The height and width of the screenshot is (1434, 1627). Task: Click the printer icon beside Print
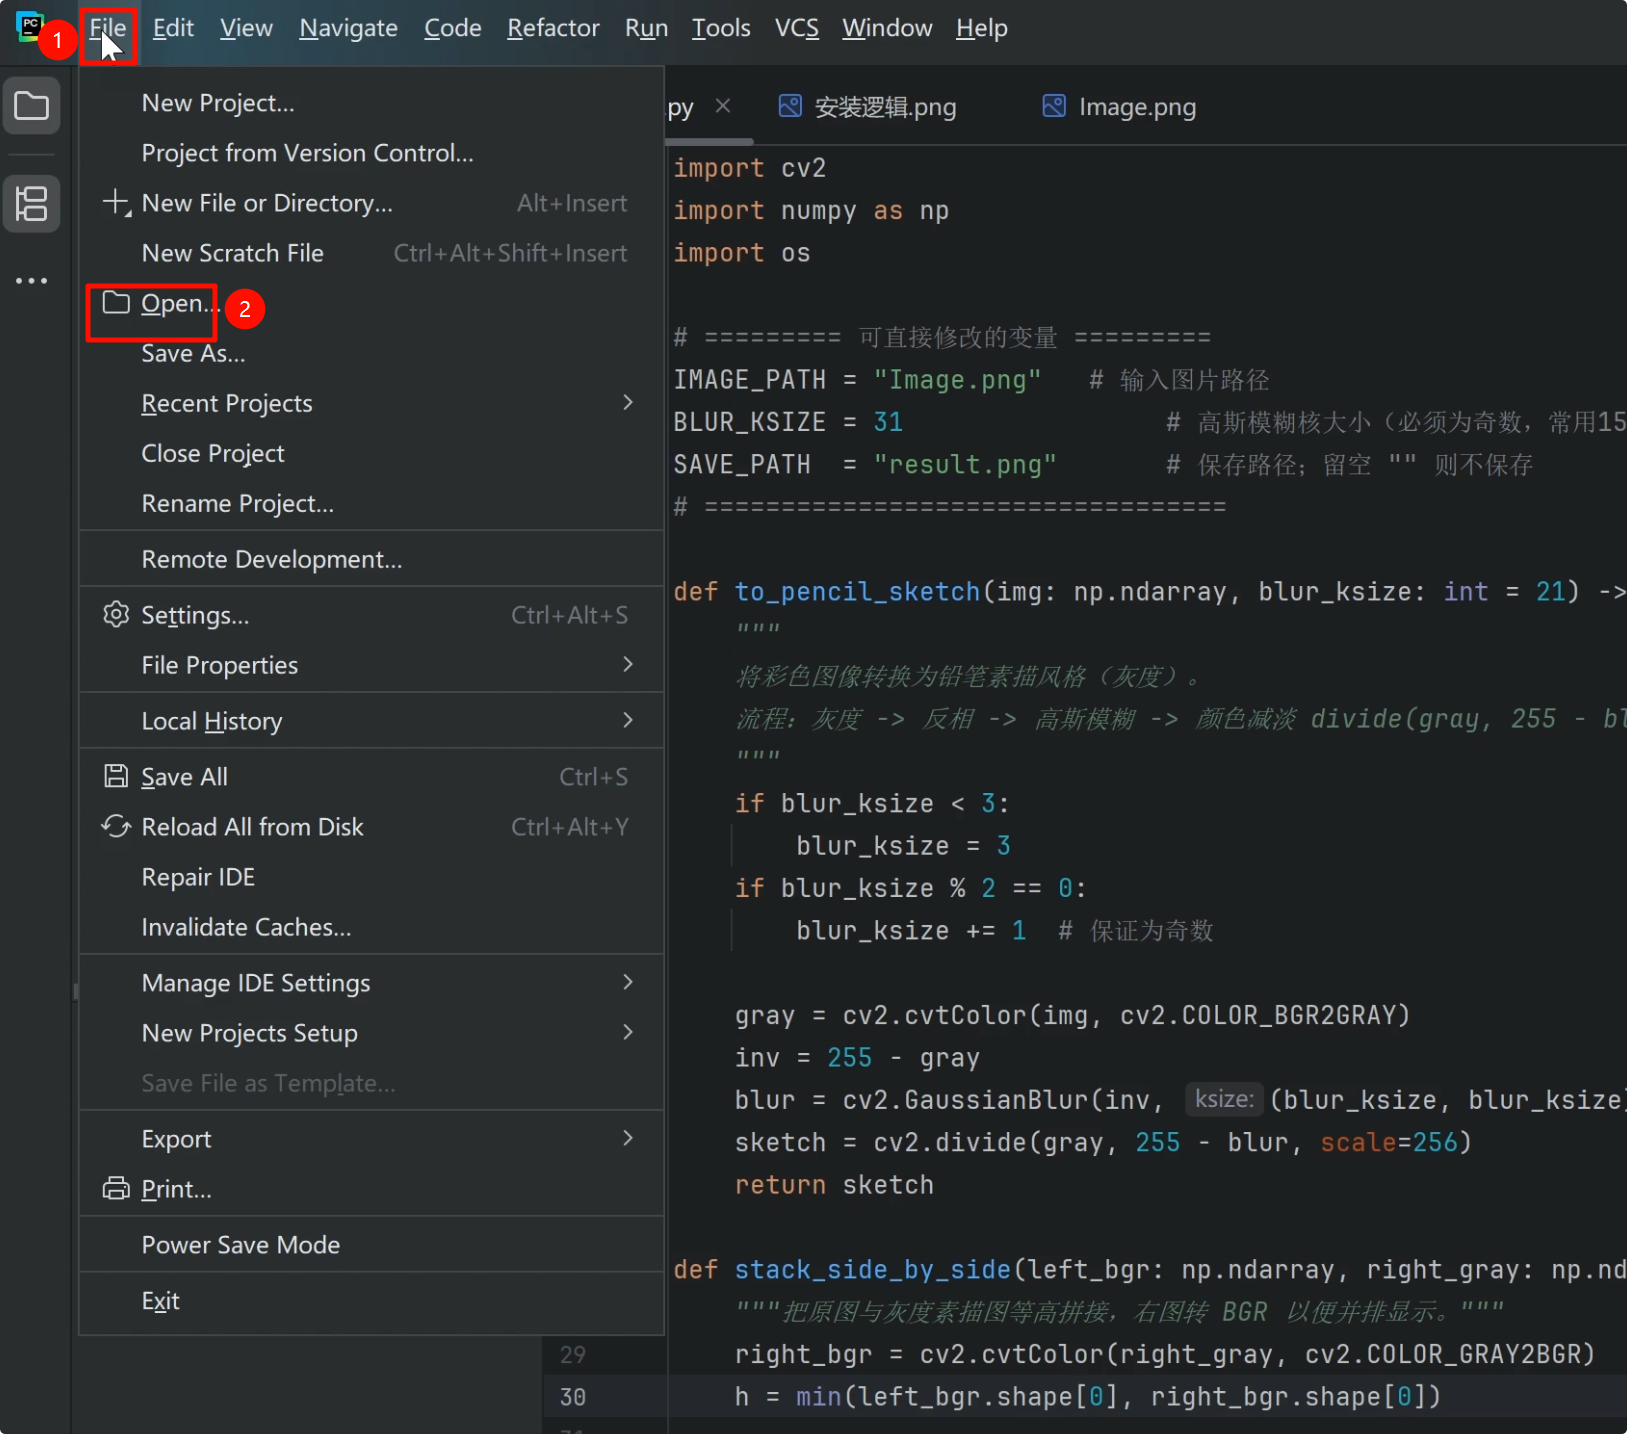(x=117, y=1189)
